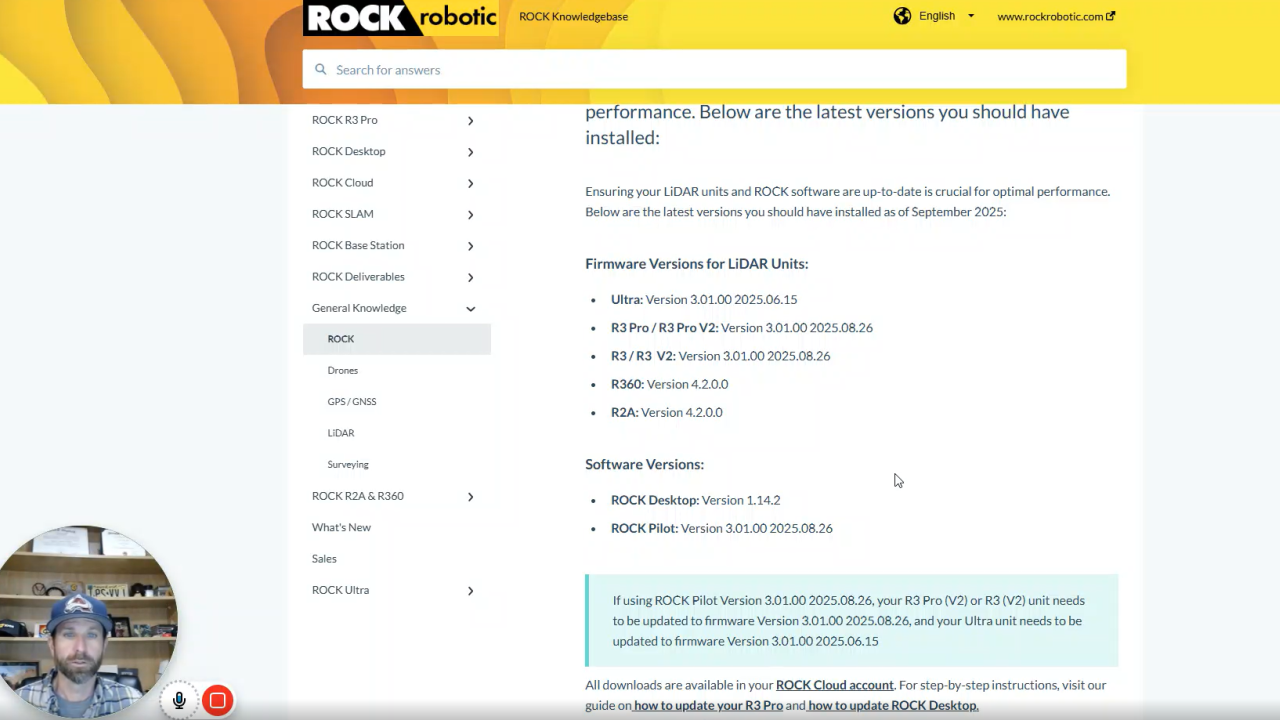This screenshot has height=720, width=1280.
Task: Select the GPS / GNSS subcategory
Action: click(x=351, y=401)
